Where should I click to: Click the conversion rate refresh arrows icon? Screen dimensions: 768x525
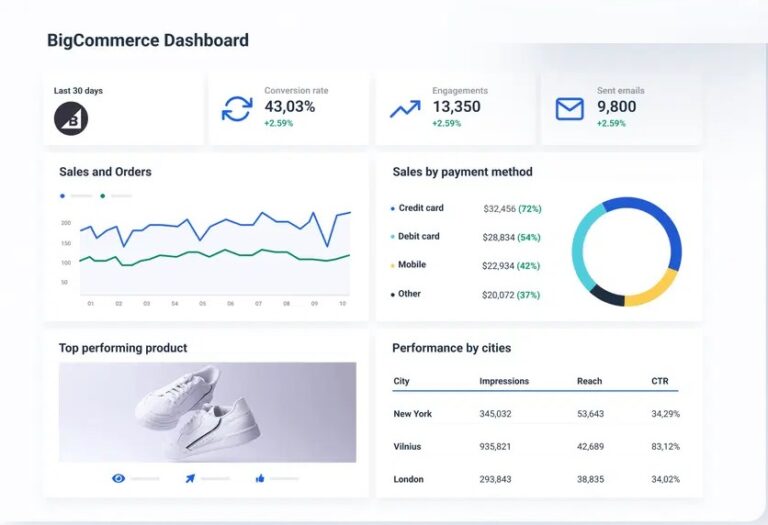(x=237, y=108)
